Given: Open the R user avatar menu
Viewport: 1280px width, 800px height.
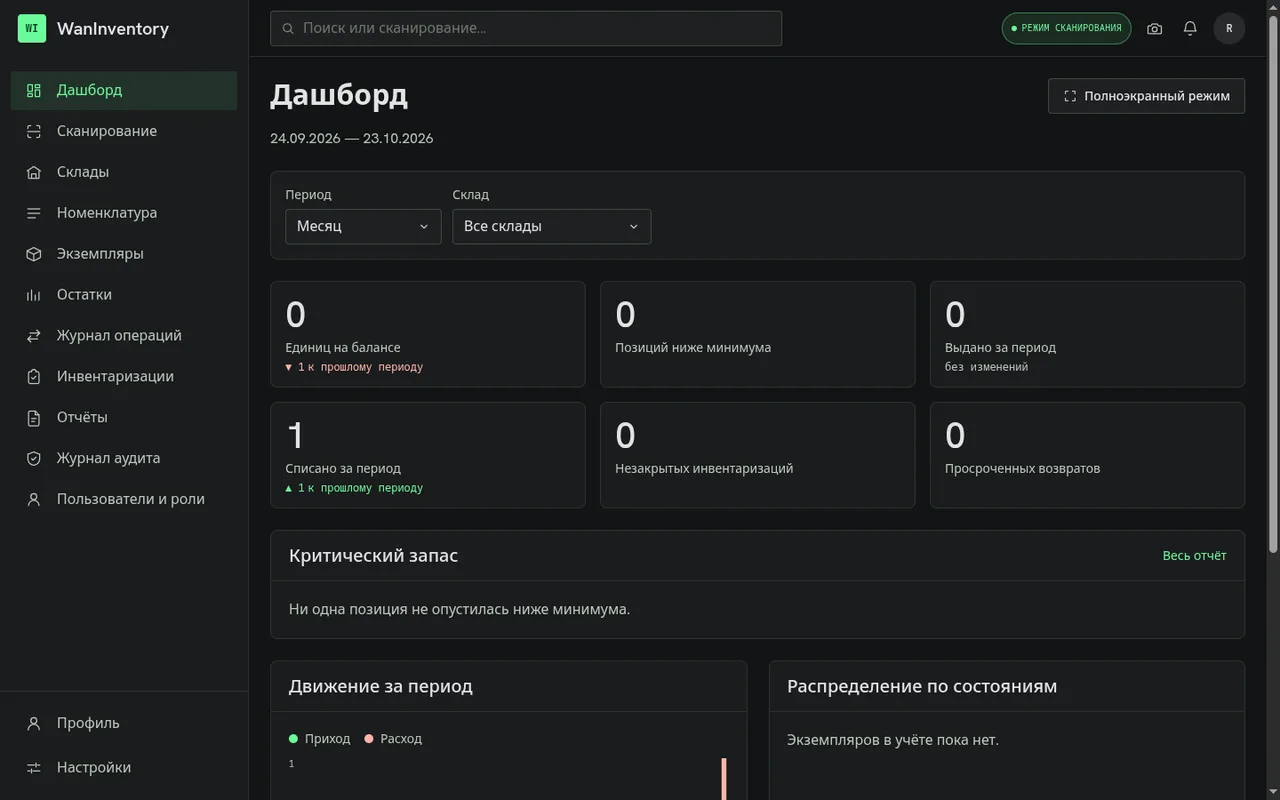Looking at the screenshot, I should (1229, 28).
